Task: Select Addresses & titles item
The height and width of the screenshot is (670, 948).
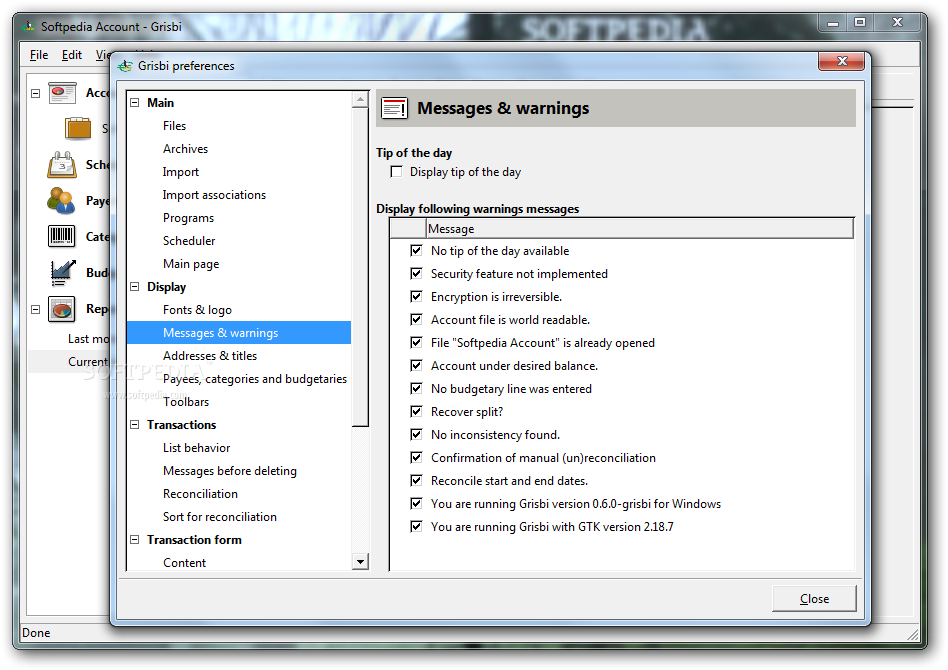Action: 210,356
